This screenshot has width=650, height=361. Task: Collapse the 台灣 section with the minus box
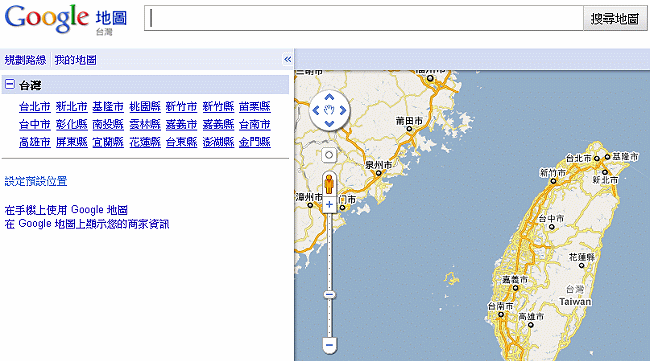(x=10, y=85)
